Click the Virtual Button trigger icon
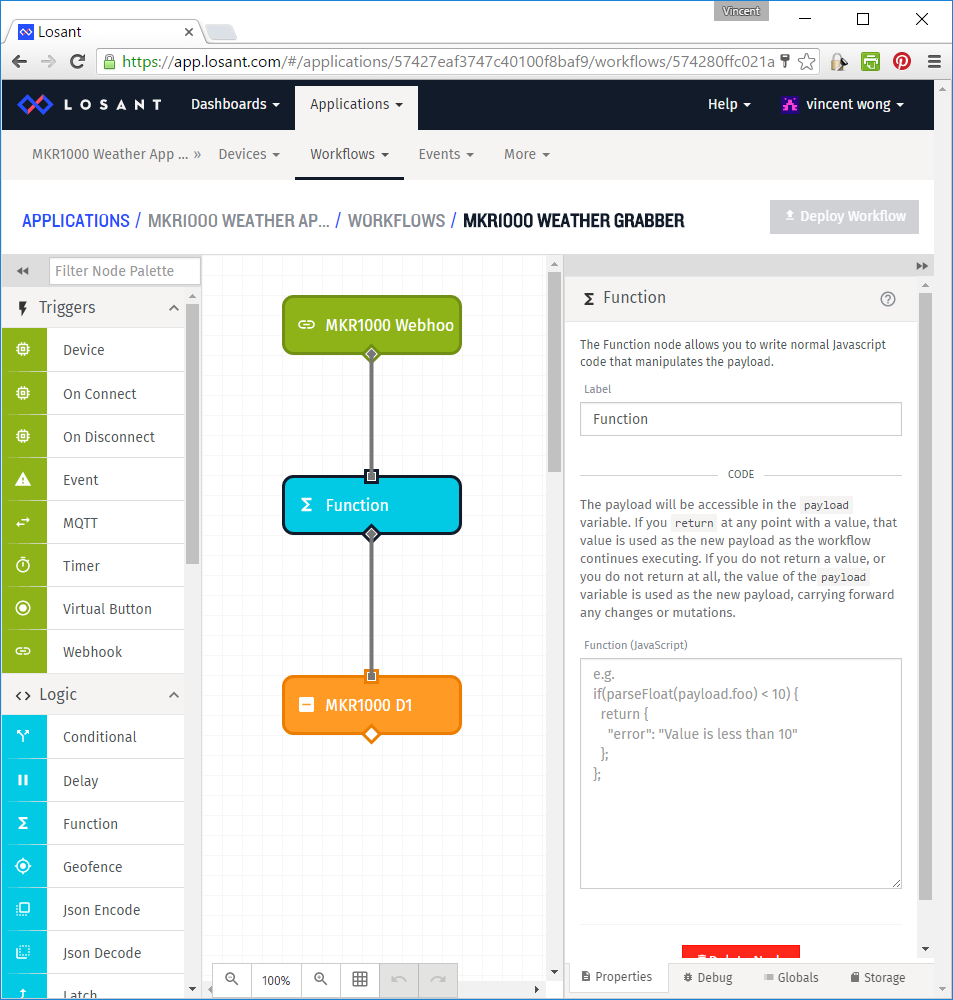Image resolution: width=953 pixels, height=1000 pixels. coord(24,608)
